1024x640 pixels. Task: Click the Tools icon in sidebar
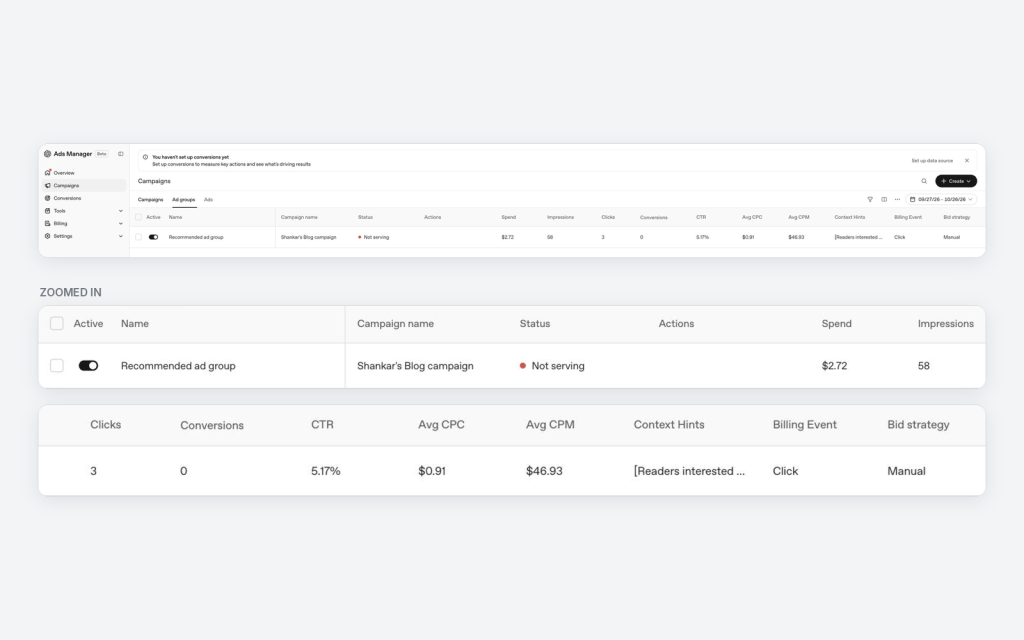[x=47, y=211]
